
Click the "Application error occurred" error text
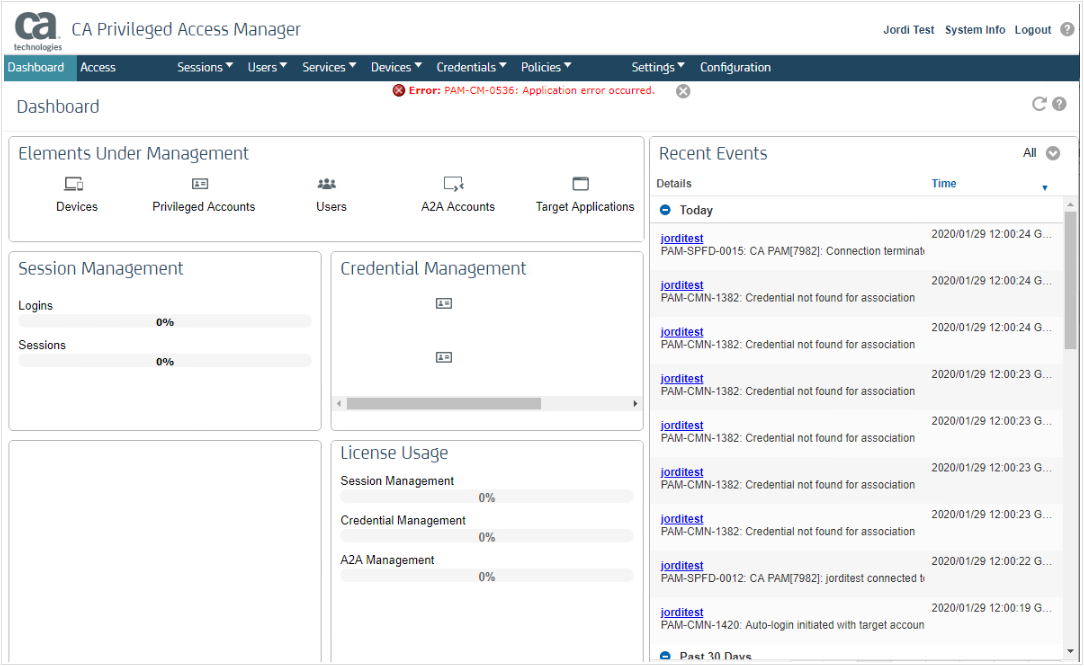pyautogui.click(x=588, y=91)
